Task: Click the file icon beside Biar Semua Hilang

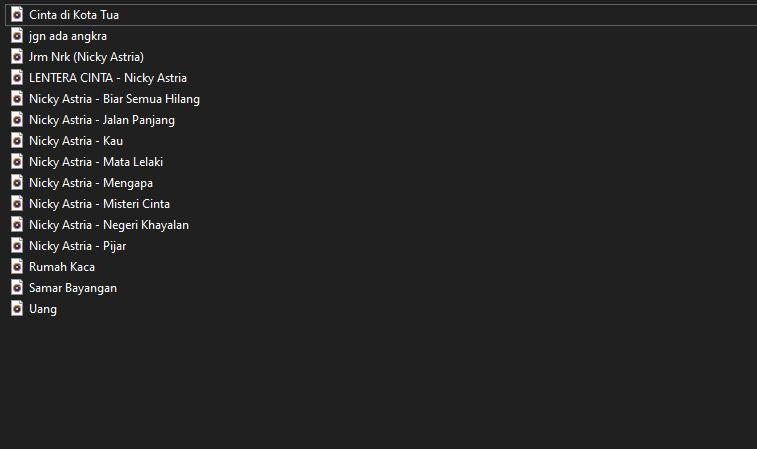Action: (16, 99)
